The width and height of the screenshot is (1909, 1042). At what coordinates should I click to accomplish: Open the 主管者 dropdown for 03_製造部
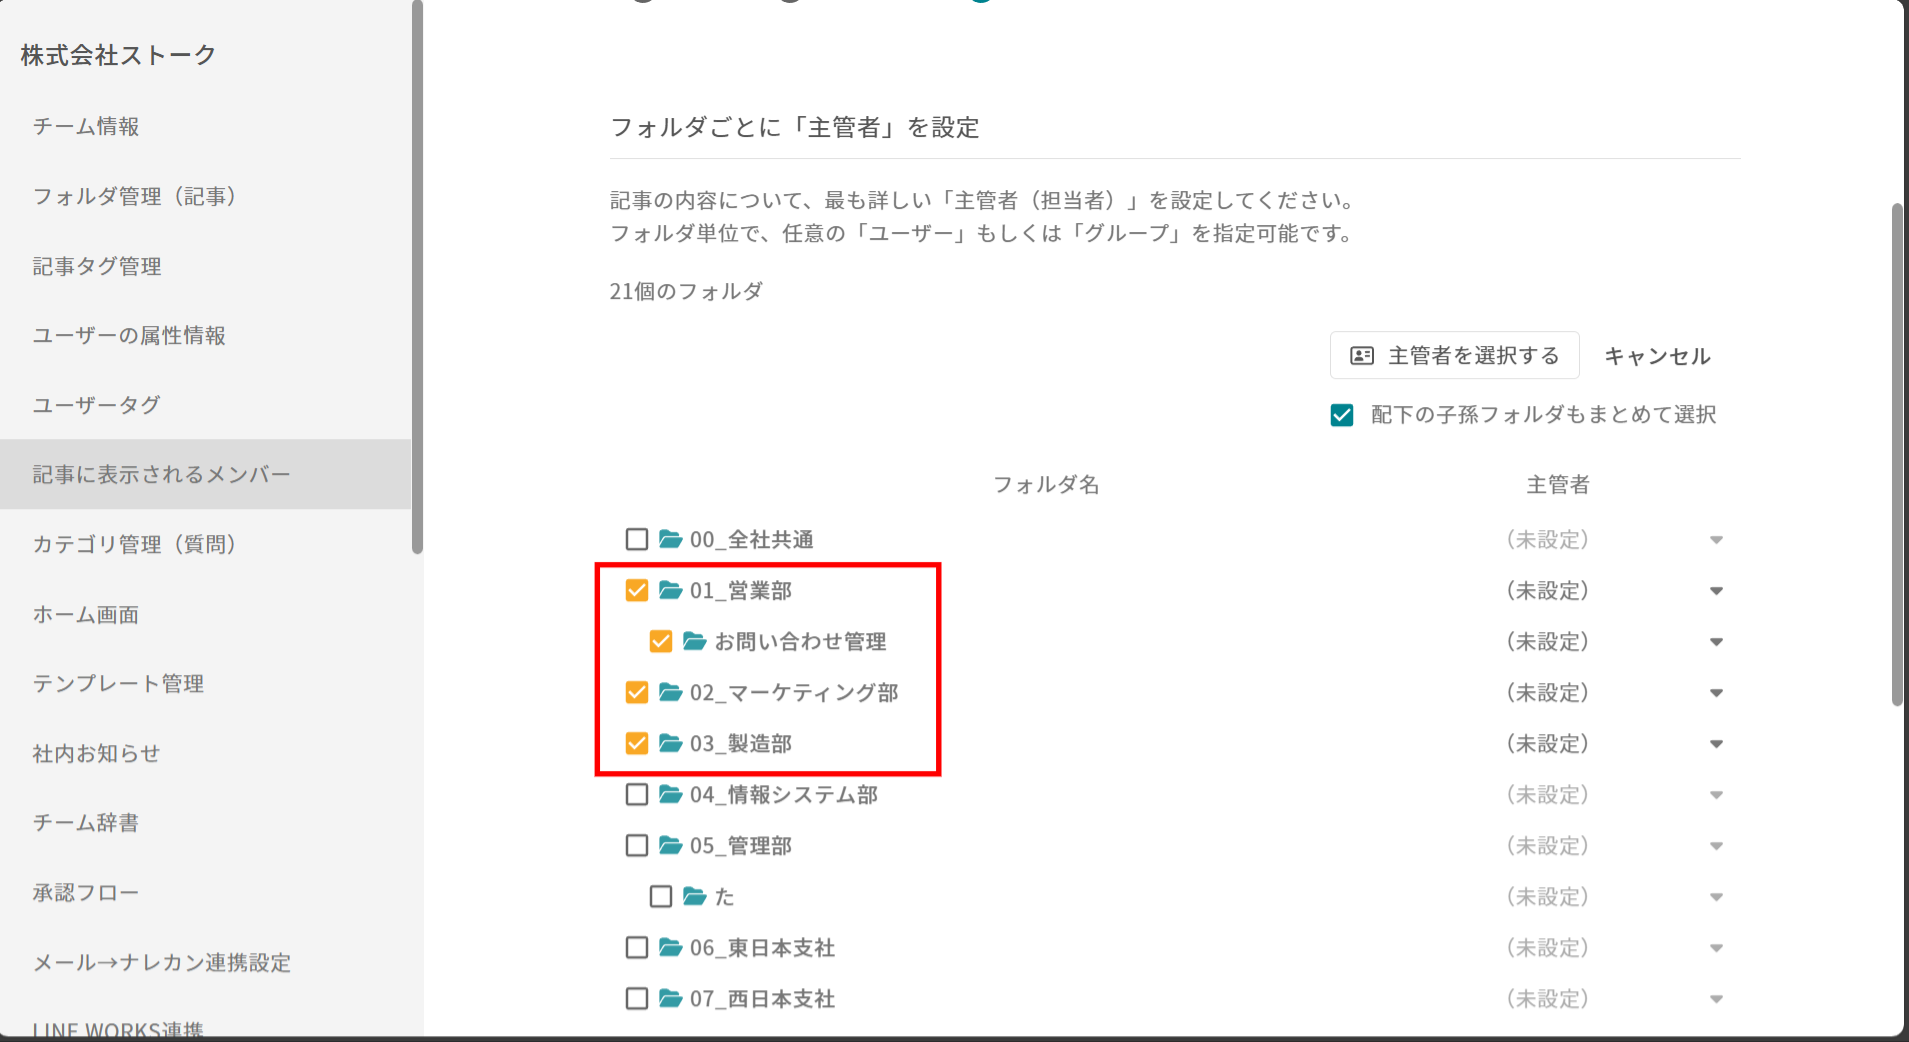[x=1715, y=744]
